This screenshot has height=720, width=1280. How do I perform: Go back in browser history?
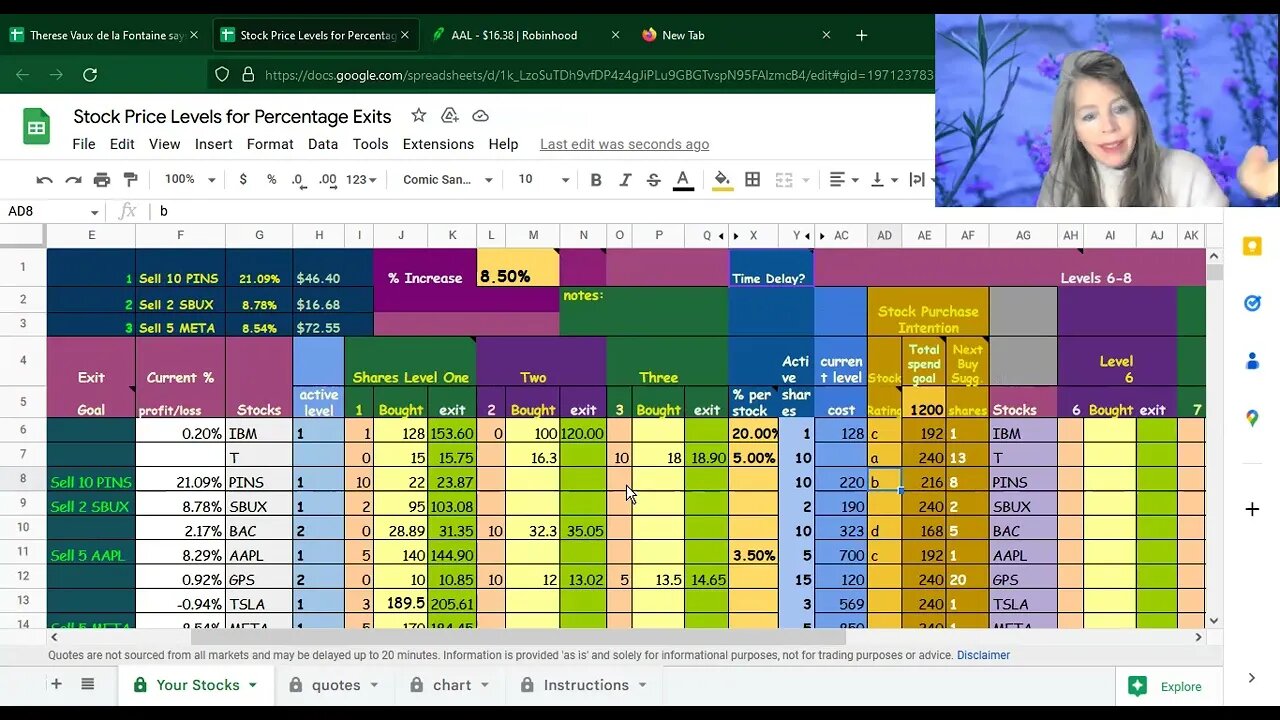pyautogui.click(x=22, y=74)
